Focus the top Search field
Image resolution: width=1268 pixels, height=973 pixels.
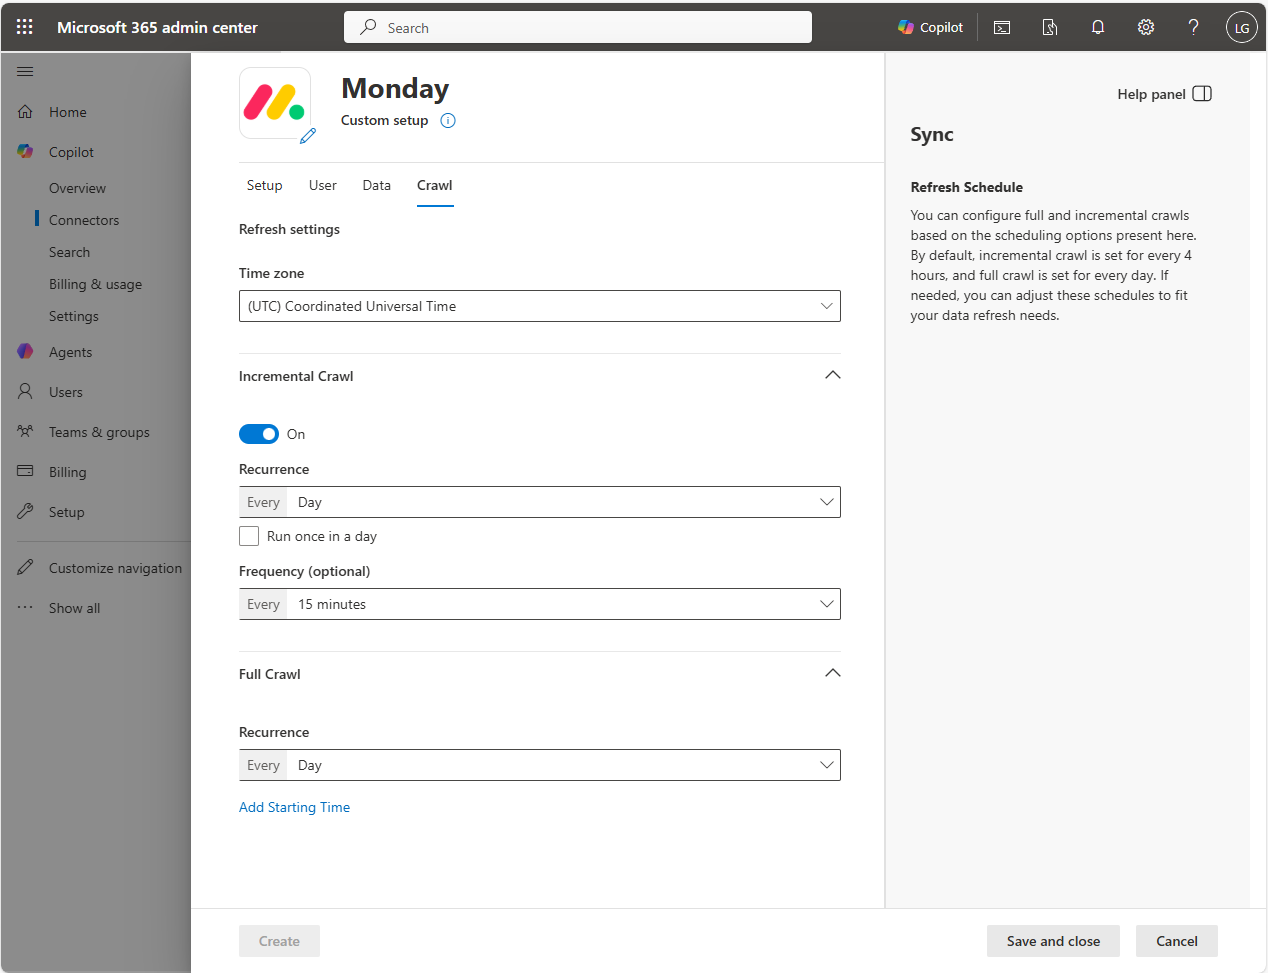coord(578,27)
